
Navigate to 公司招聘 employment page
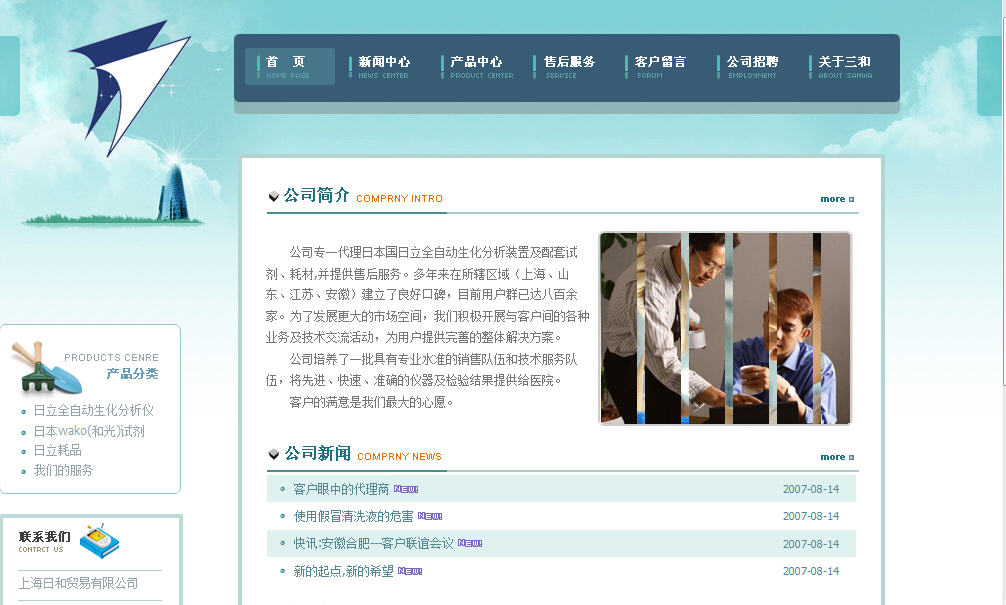point(752,67)
